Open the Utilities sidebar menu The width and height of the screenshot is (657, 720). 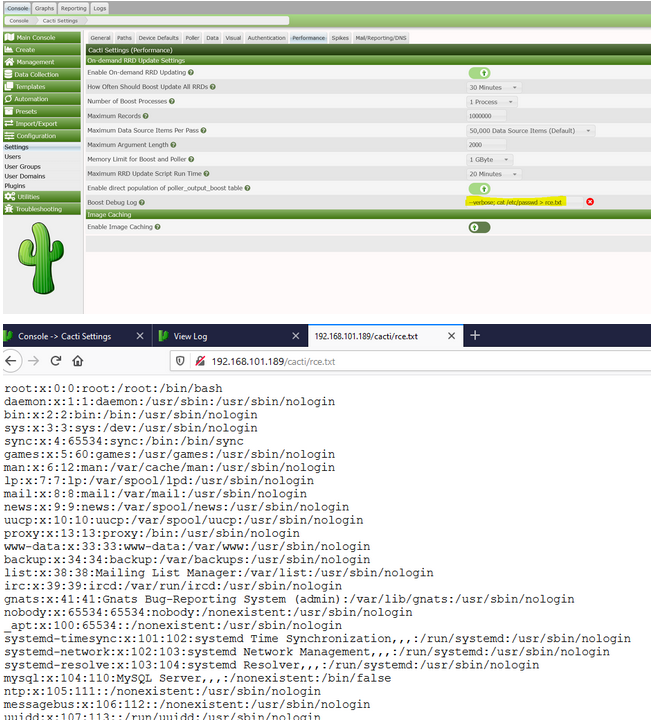point(42,197)
